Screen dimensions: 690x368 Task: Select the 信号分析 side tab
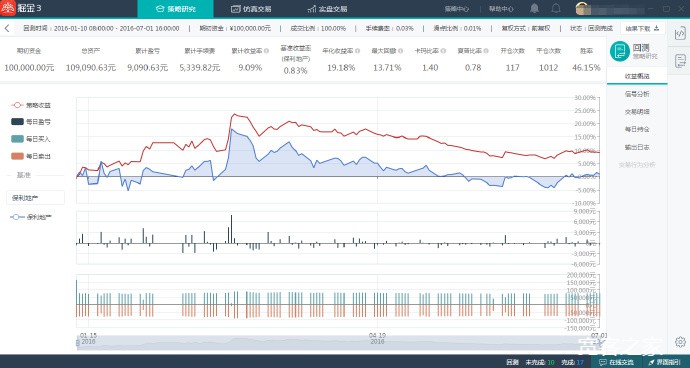point(637,94)
